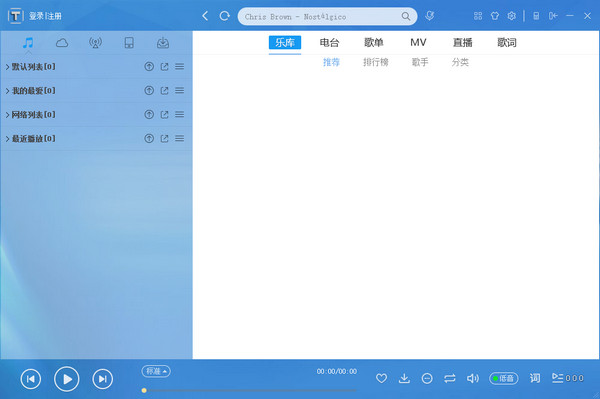Expand the 最近播放 playlist
Screen dimensions: 600x399
[7, 139]
